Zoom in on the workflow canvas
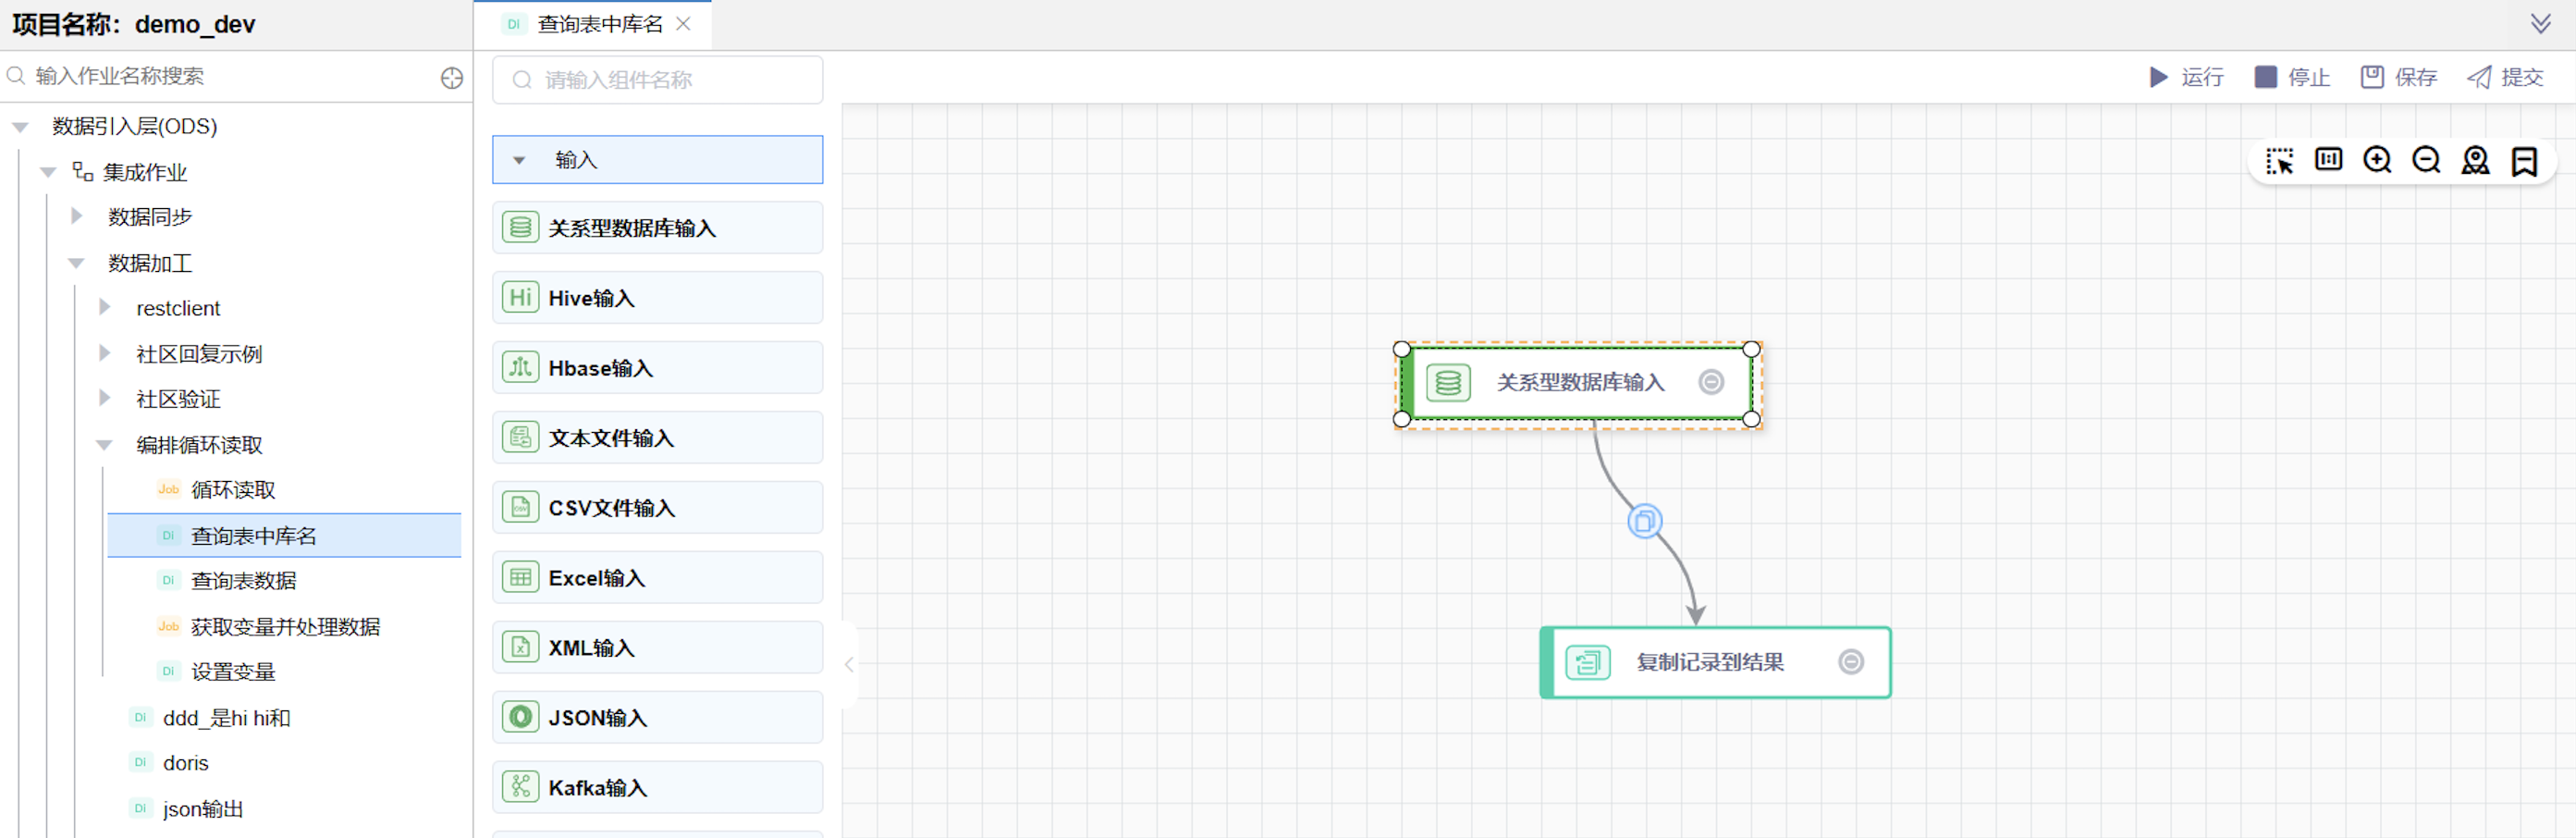Image resolution: width=2576 pixels, height=838 pixels. coord(2377,160)
